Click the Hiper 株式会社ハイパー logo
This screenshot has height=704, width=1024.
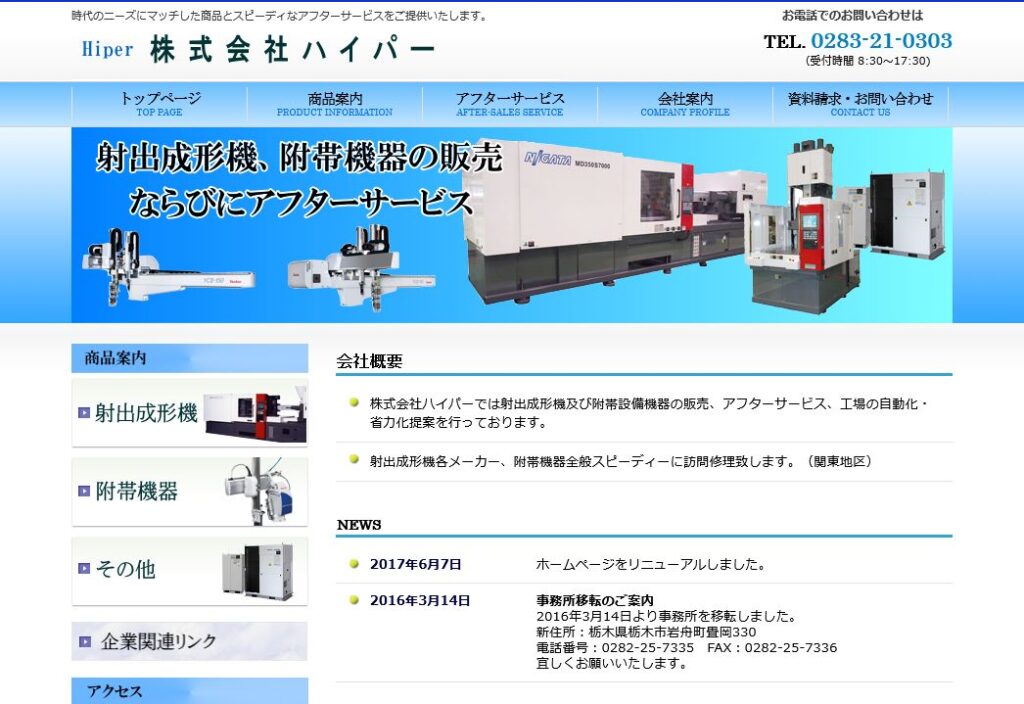[x=258, y=49]
